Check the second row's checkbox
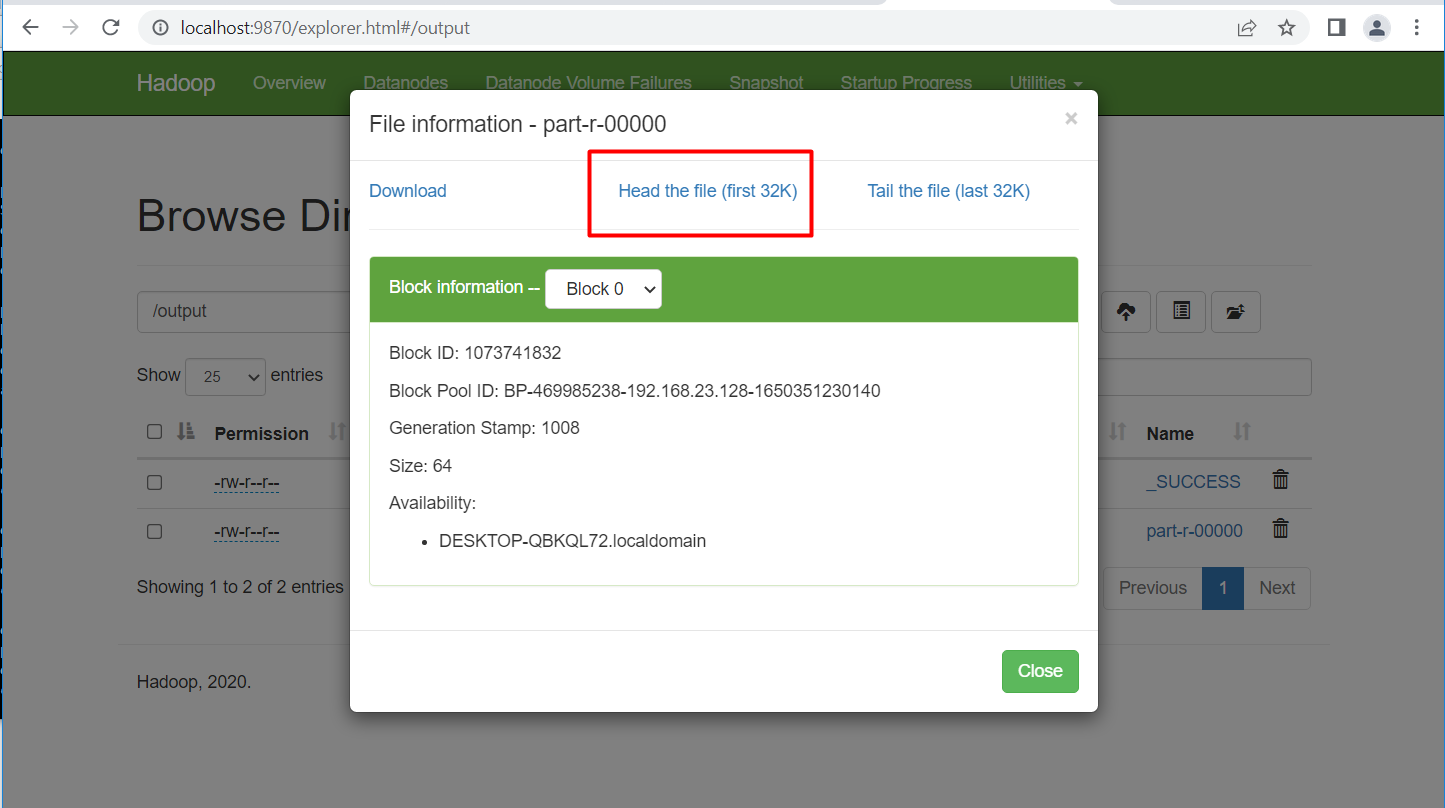 click(154, 531)
